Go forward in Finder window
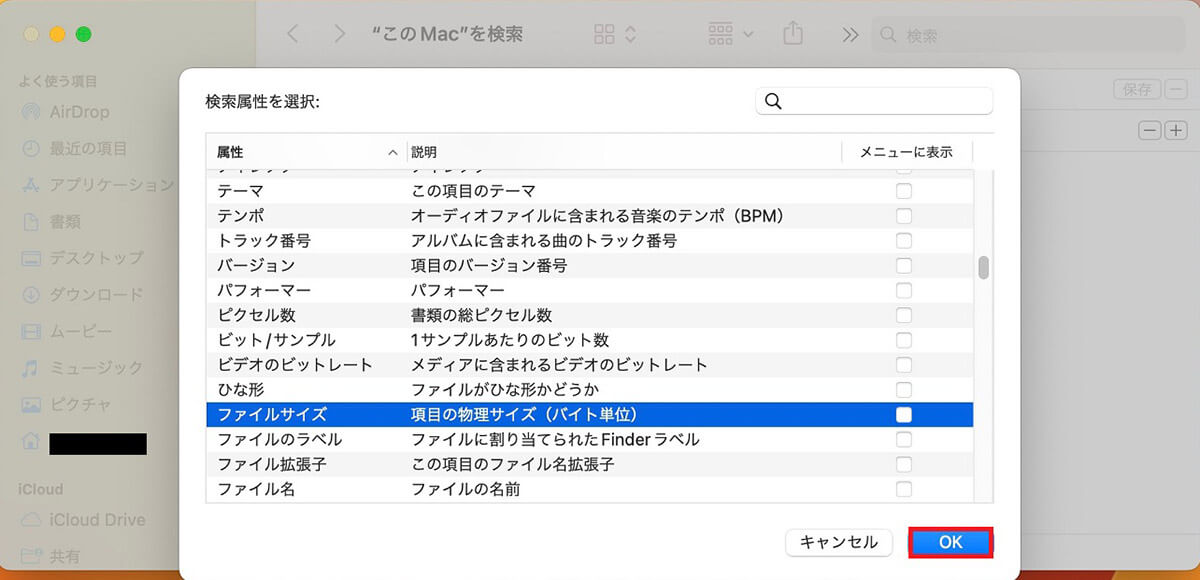The width and height of the screenshot is (1200, 580). tap(340, 34)
